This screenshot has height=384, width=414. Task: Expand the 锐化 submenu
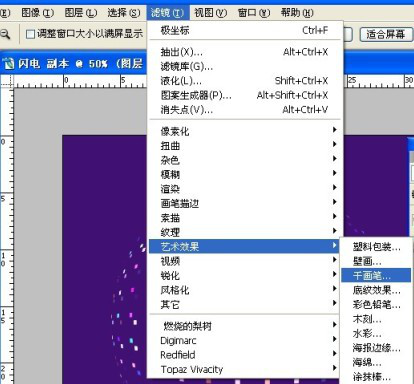point(245,276)
